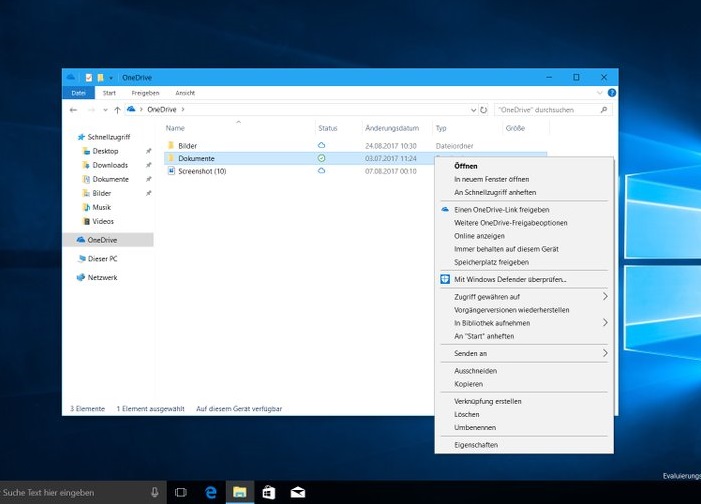Click the Back navigation arrow
Screen dimensions: 701x504
(x=73, y=109)
